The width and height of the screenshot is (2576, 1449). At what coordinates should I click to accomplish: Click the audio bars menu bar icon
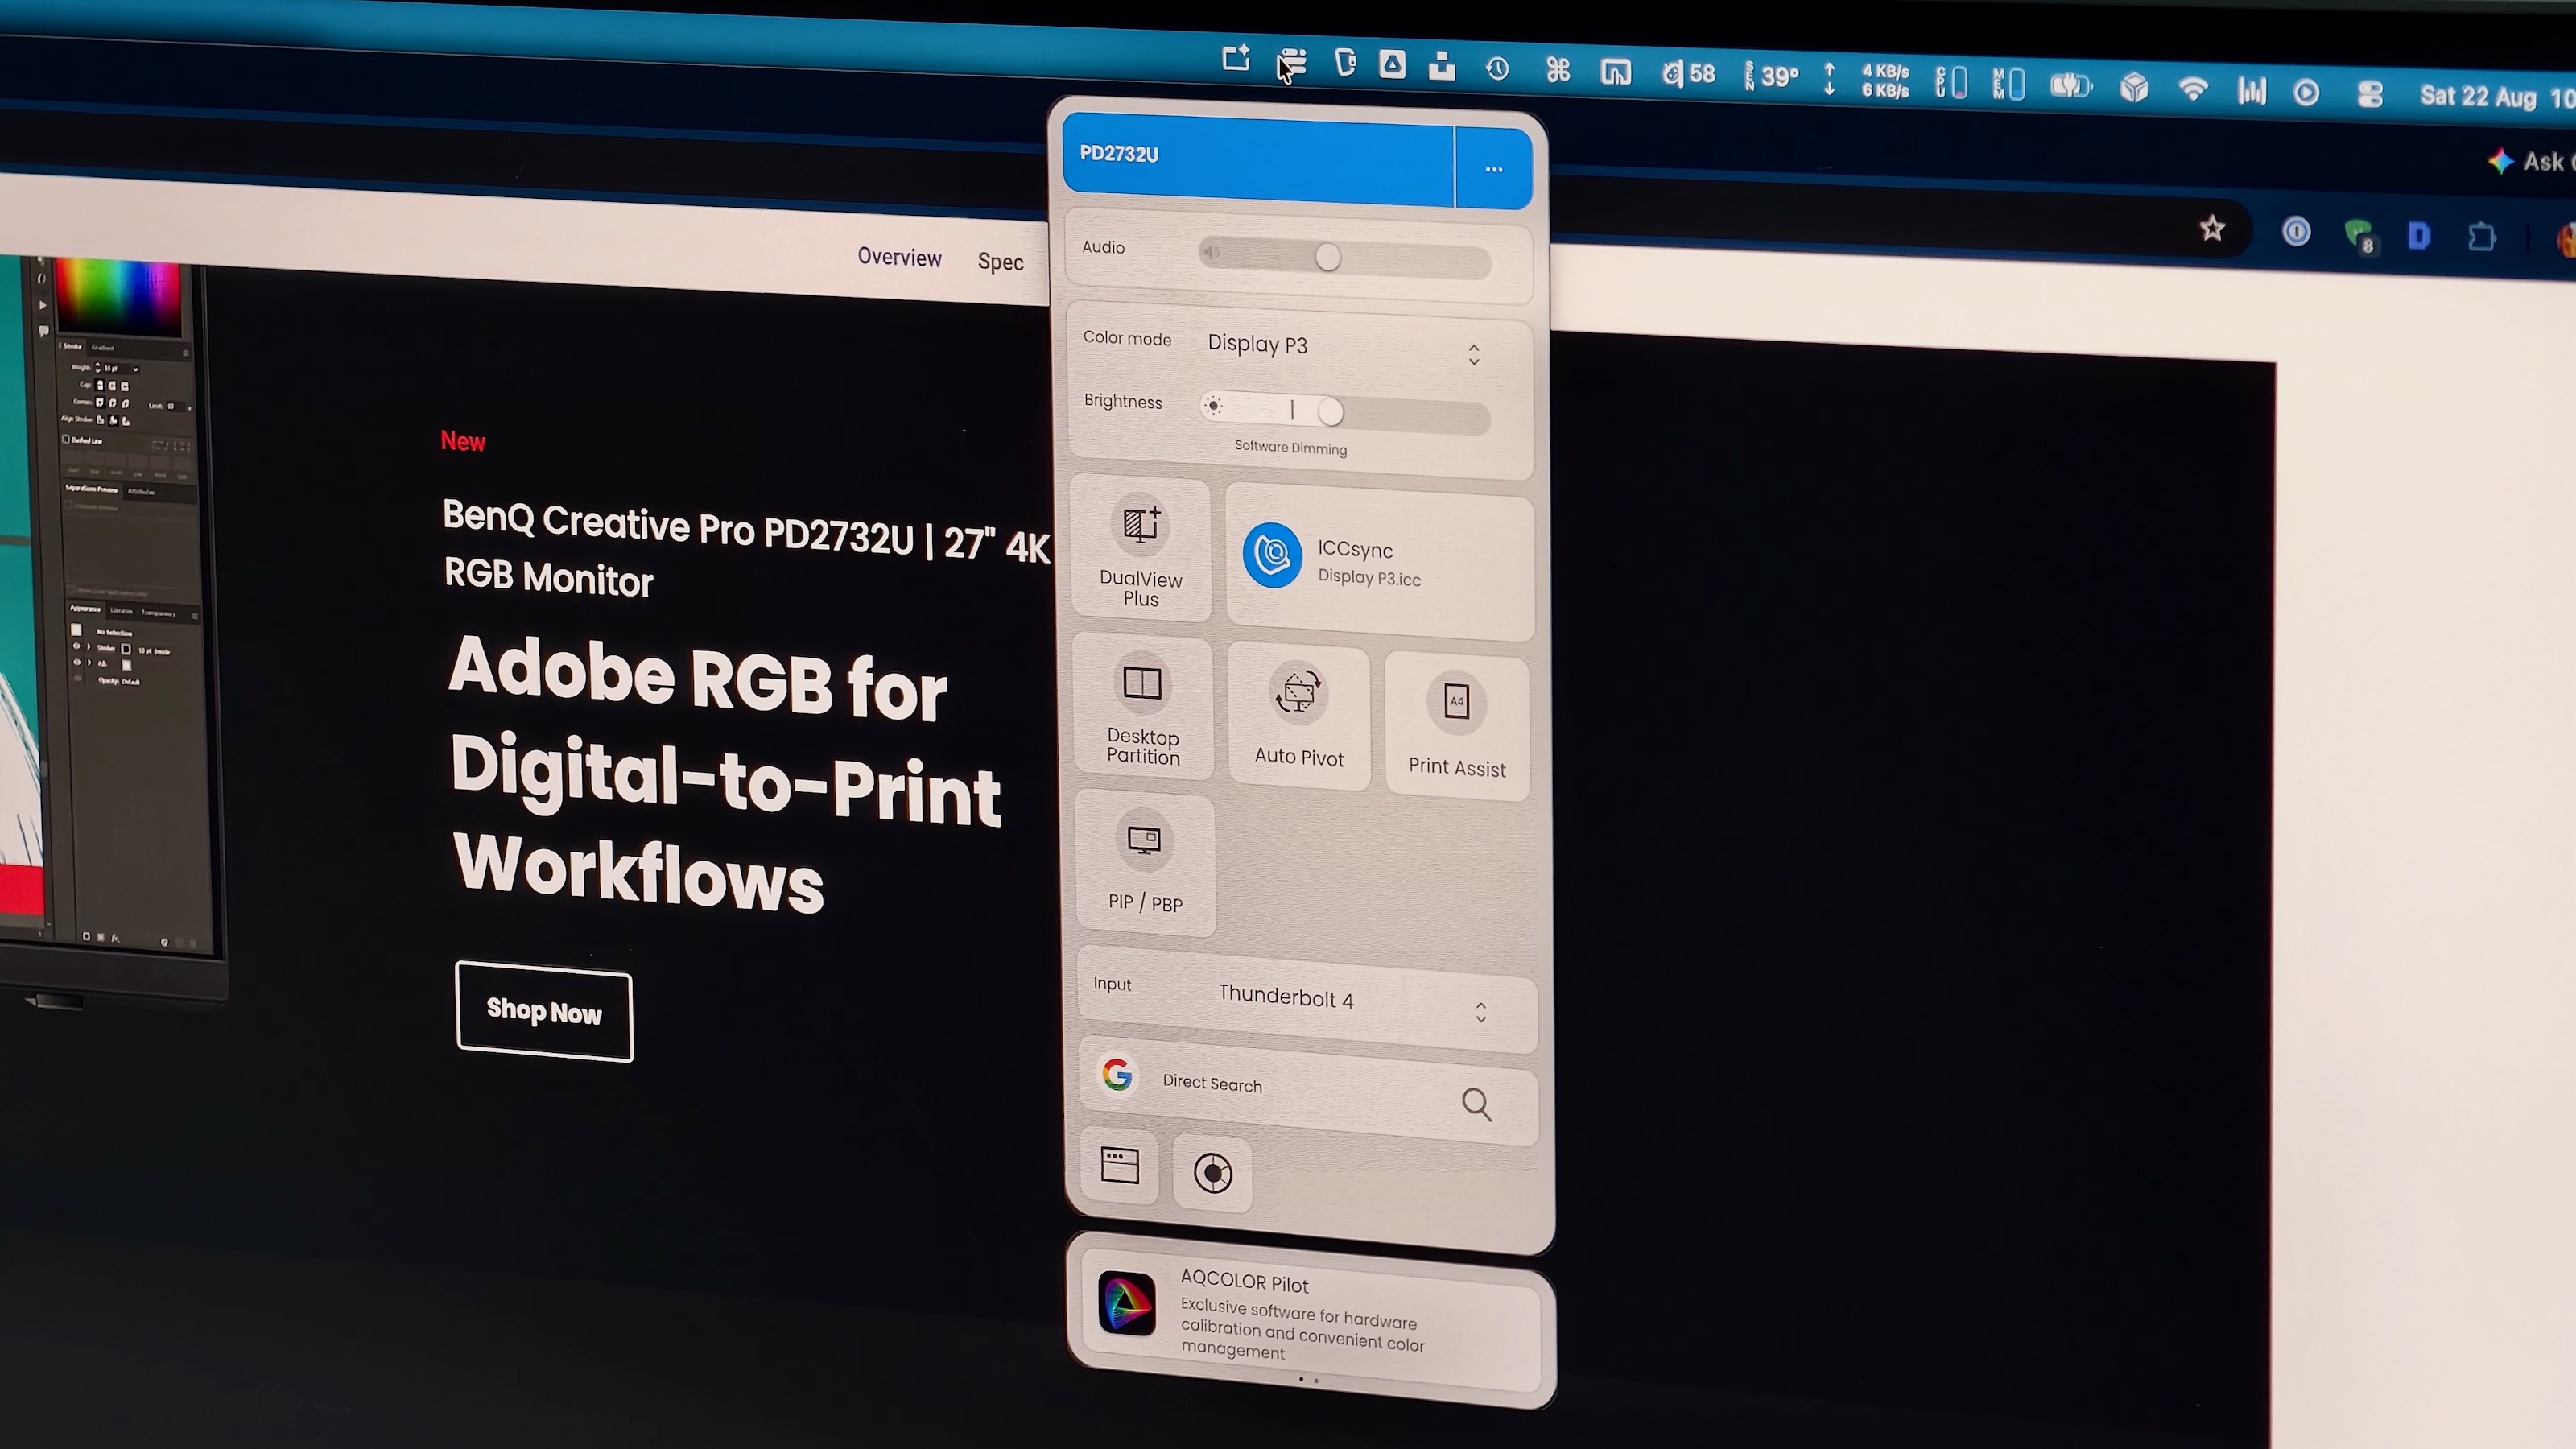click(x=2251, y=92)
